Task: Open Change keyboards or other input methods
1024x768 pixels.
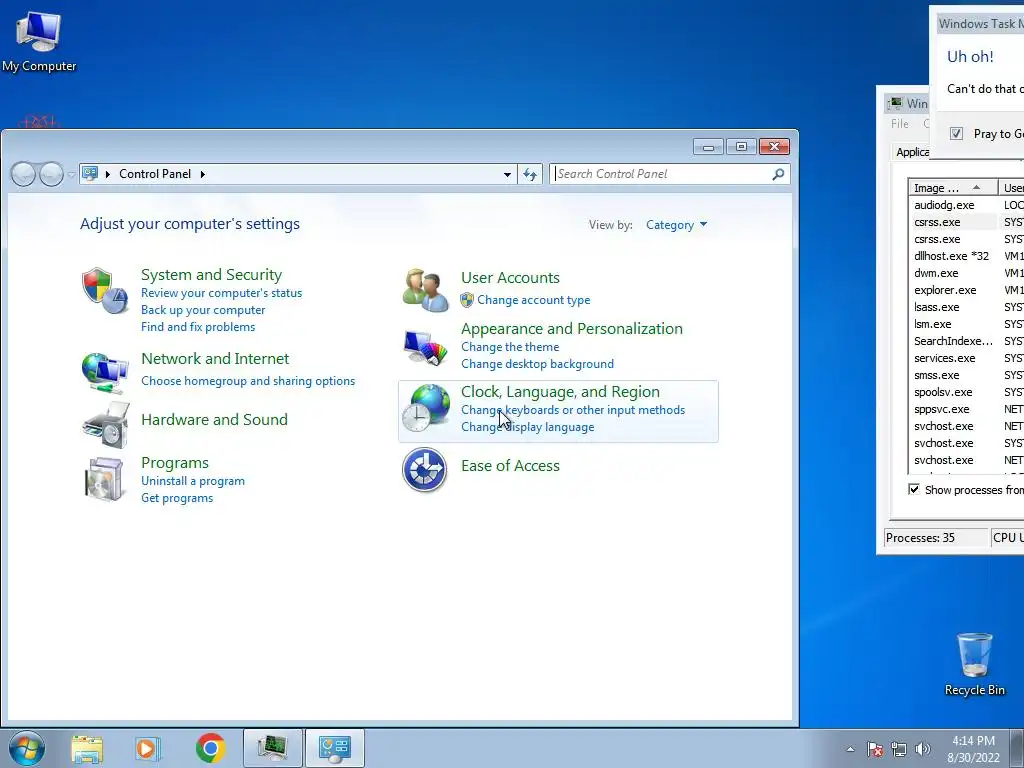Action: click(x=573, y=409)
